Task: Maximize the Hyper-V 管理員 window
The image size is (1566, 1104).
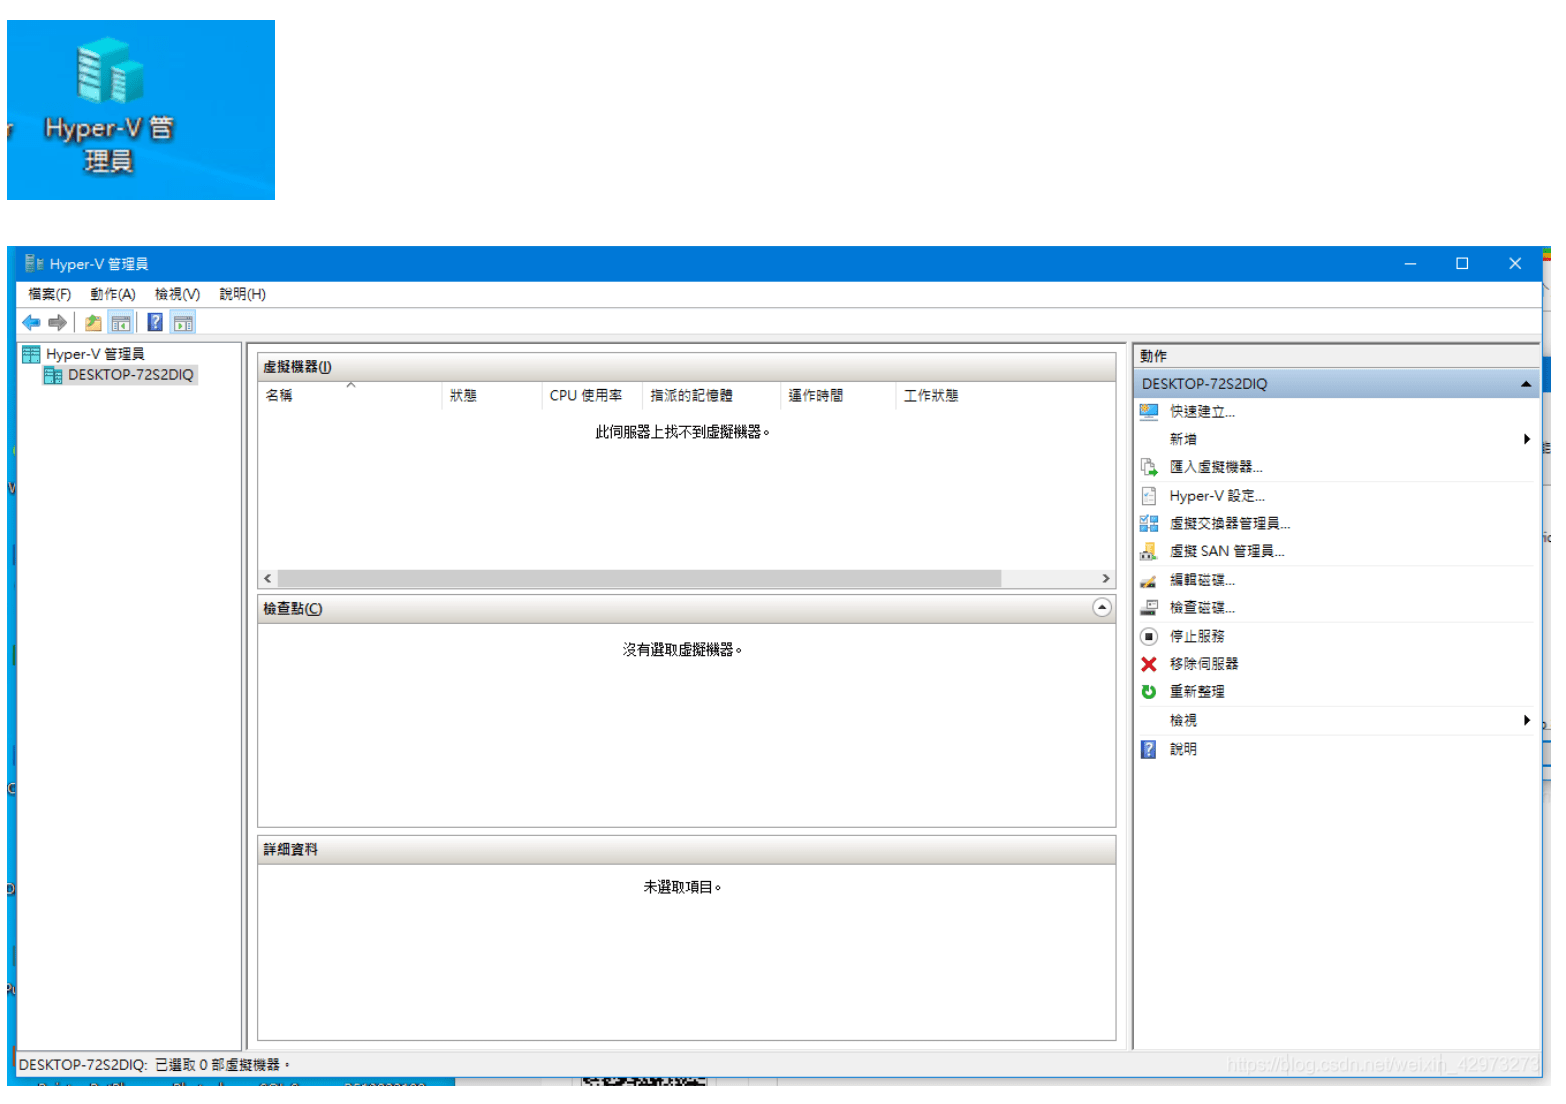Action: 1462,264
